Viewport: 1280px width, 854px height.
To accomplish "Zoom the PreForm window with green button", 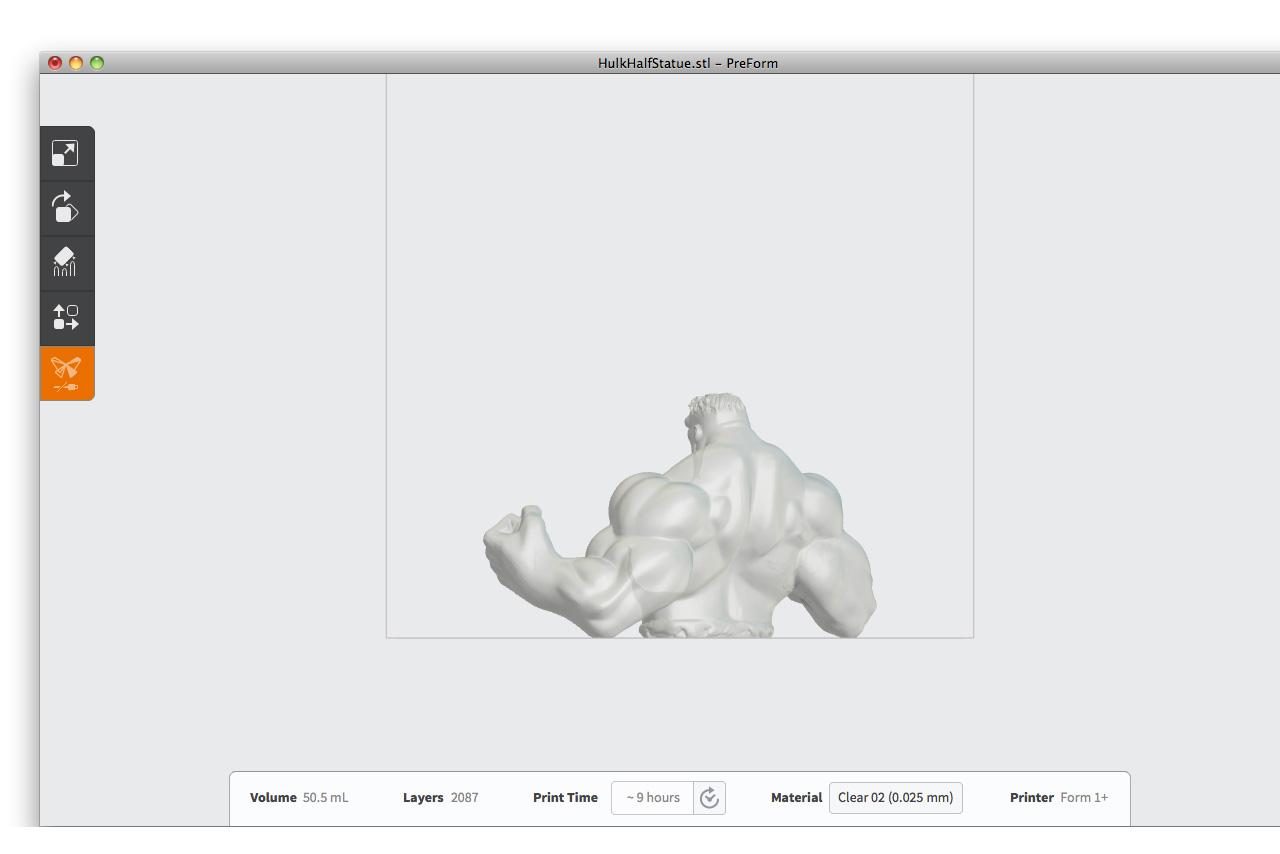I will tap(97, 63).
